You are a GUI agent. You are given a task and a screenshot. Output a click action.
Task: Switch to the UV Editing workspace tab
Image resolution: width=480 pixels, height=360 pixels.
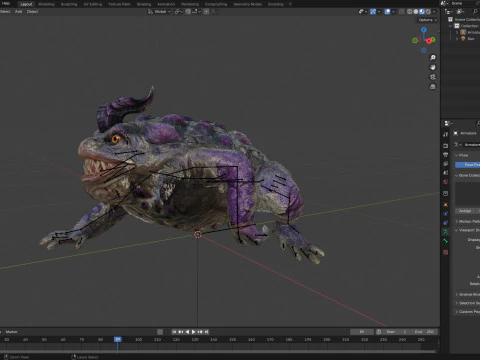pos(93,4)
